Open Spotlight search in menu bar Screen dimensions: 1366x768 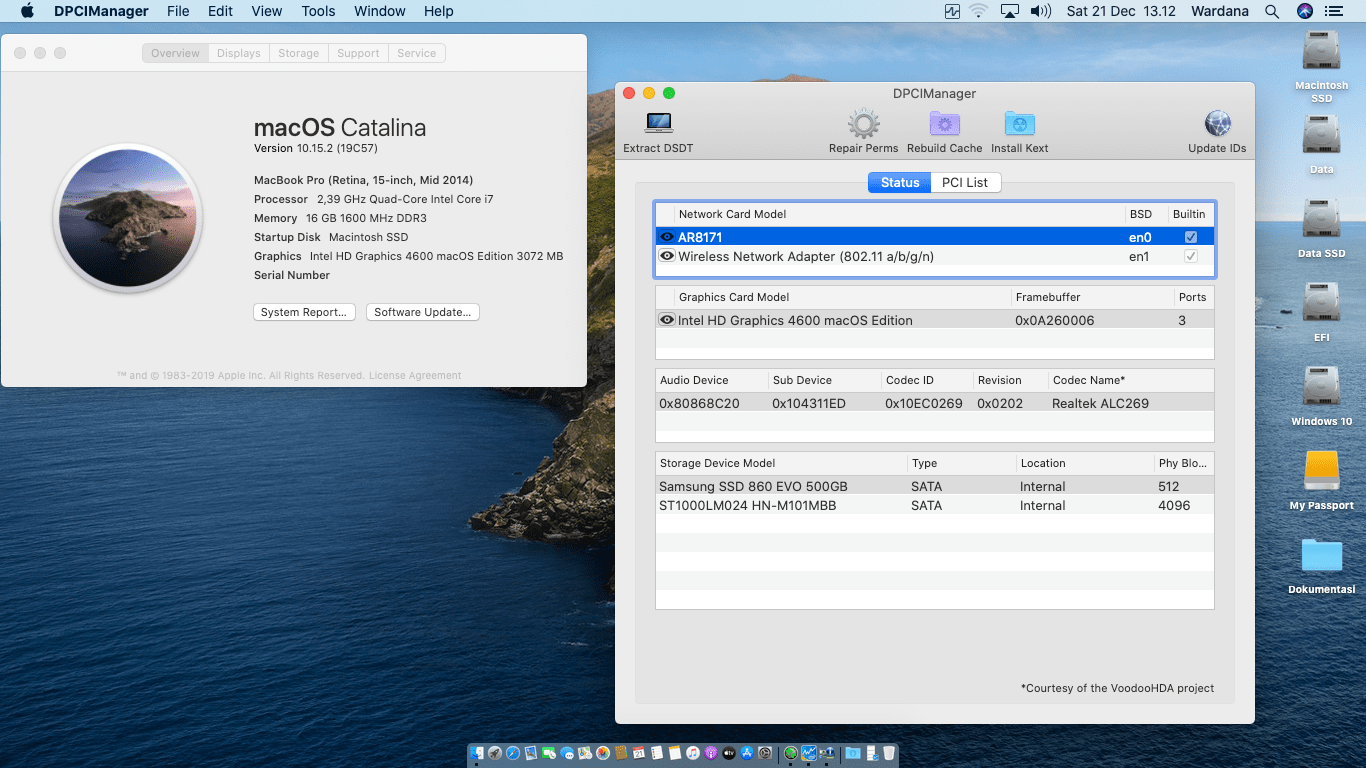click(x=1270, y=11)
